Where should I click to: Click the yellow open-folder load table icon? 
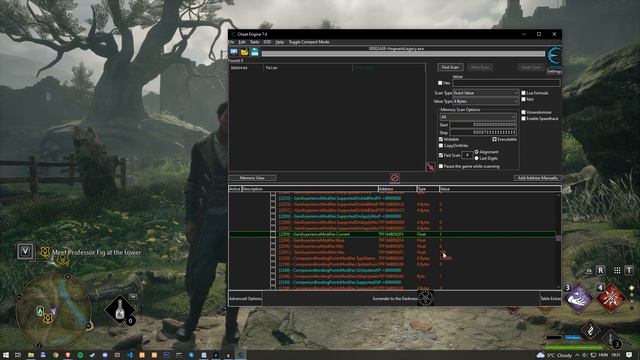click(x=244, y=52)
